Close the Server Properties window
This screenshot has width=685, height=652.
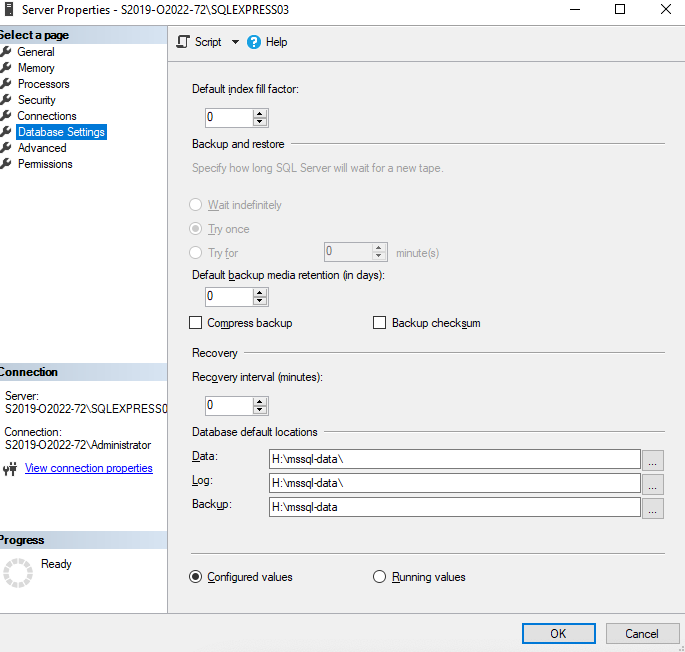(x=665, y=9)
